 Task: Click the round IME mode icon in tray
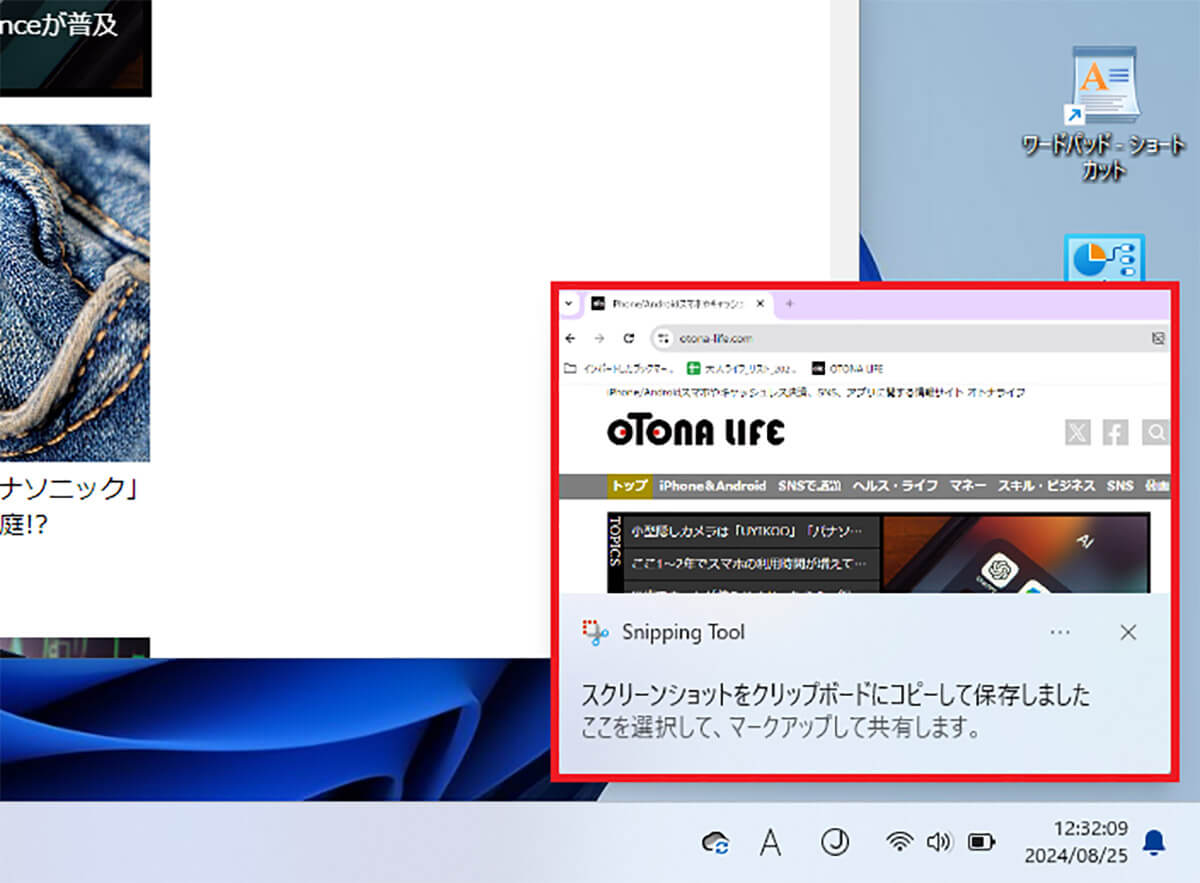click(834, 843)
